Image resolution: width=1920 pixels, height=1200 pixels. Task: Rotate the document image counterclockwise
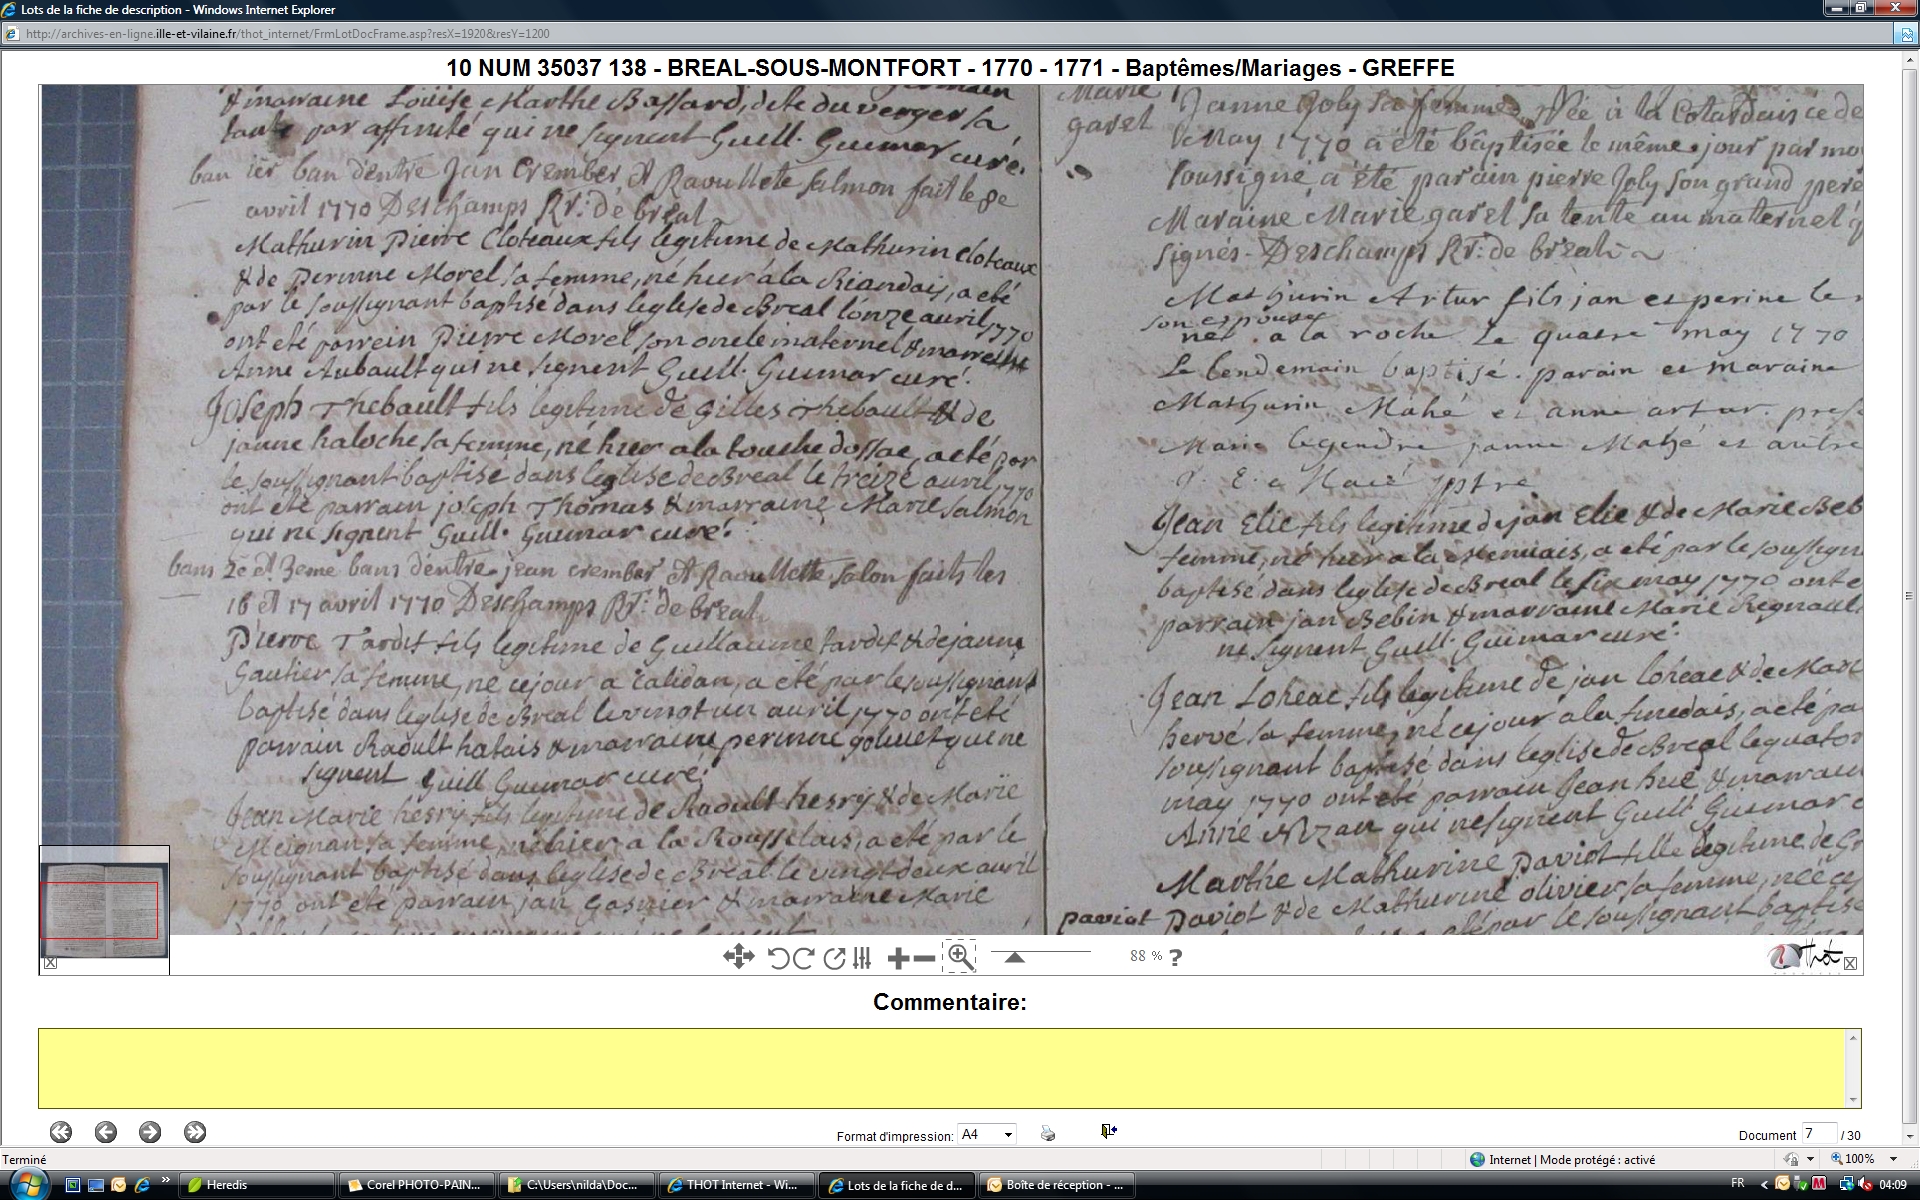point(778,958)
